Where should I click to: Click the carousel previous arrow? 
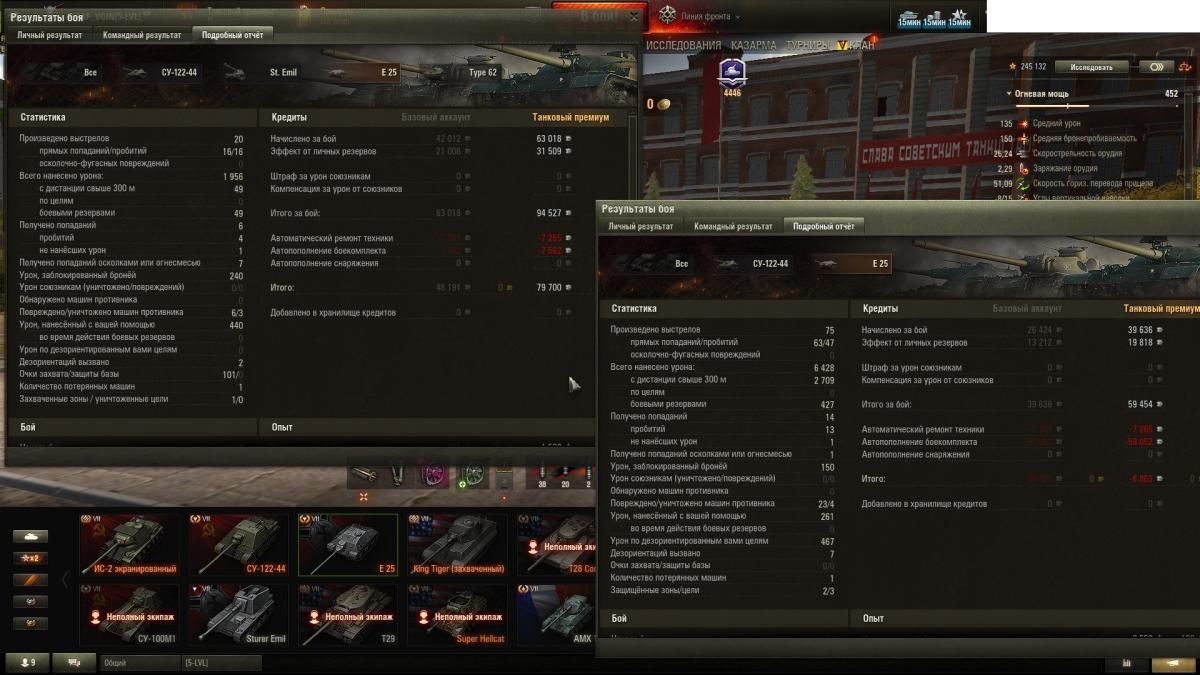point(67,579)
